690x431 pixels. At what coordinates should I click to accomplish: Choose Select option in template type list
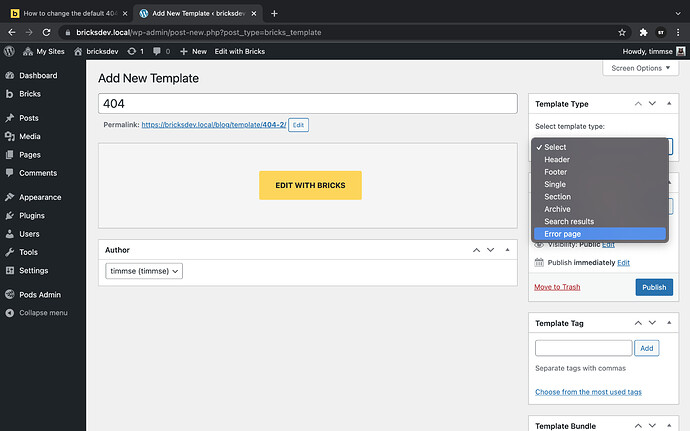(x=600, y=147)
